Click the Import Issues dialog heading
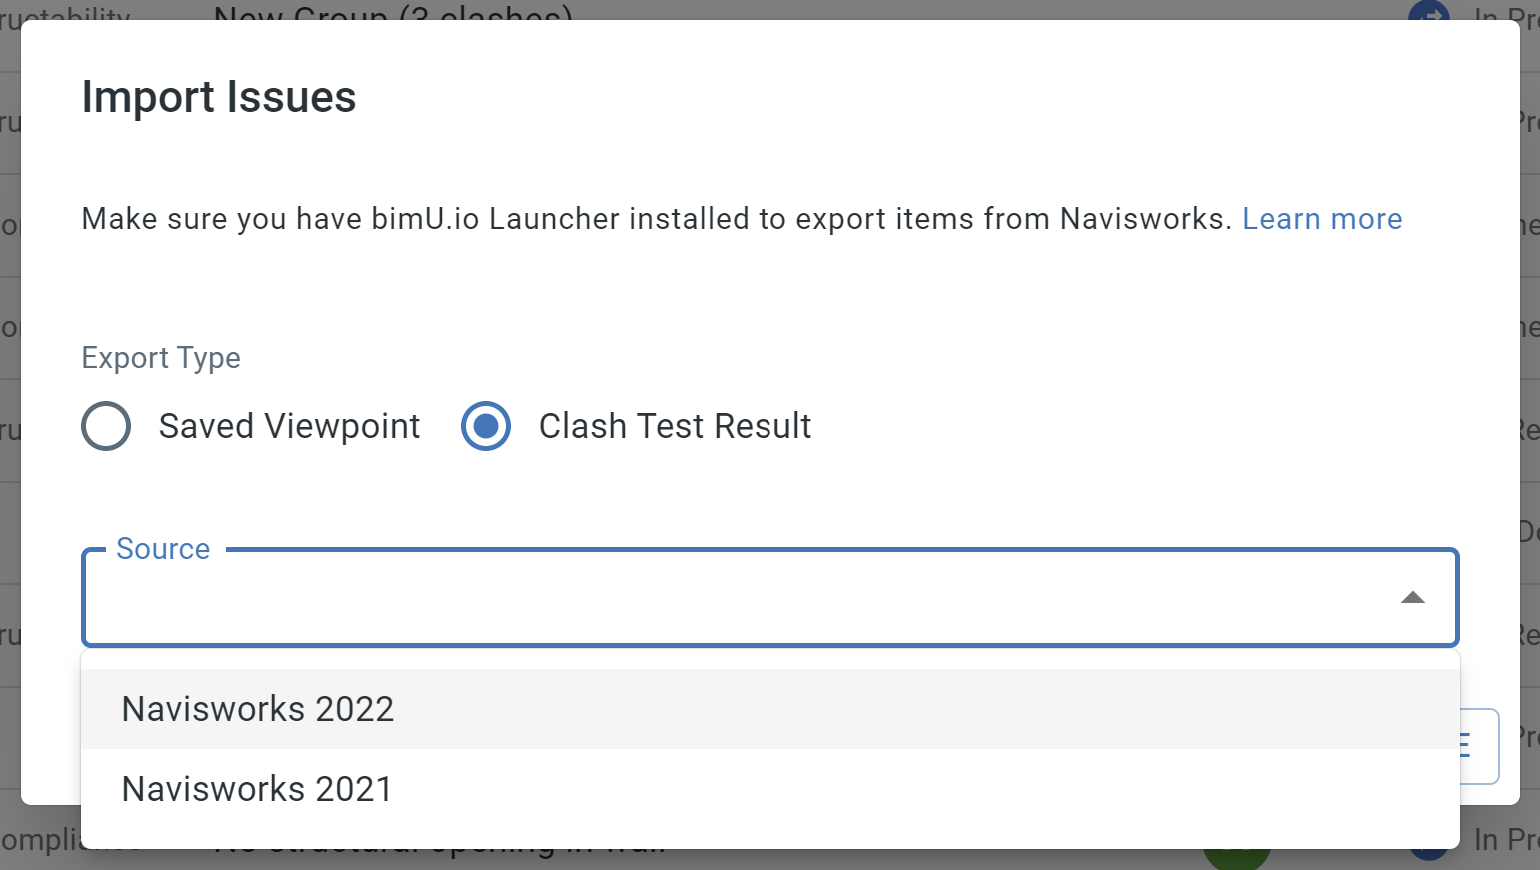 click(x=219, y=97)
